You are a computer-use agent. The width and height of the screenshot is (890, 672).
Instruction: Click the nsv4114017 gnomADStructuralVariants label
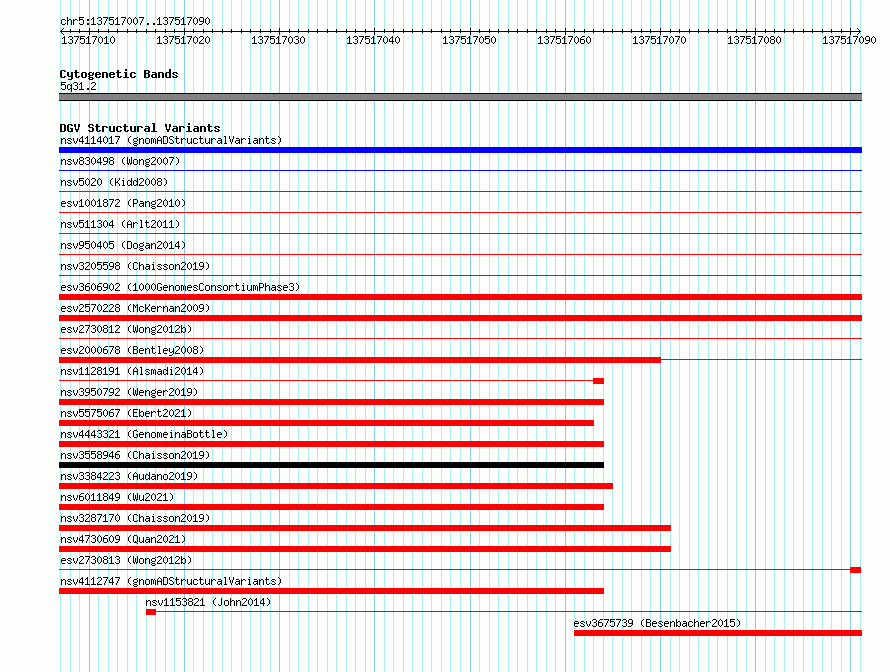click(171, 140)
